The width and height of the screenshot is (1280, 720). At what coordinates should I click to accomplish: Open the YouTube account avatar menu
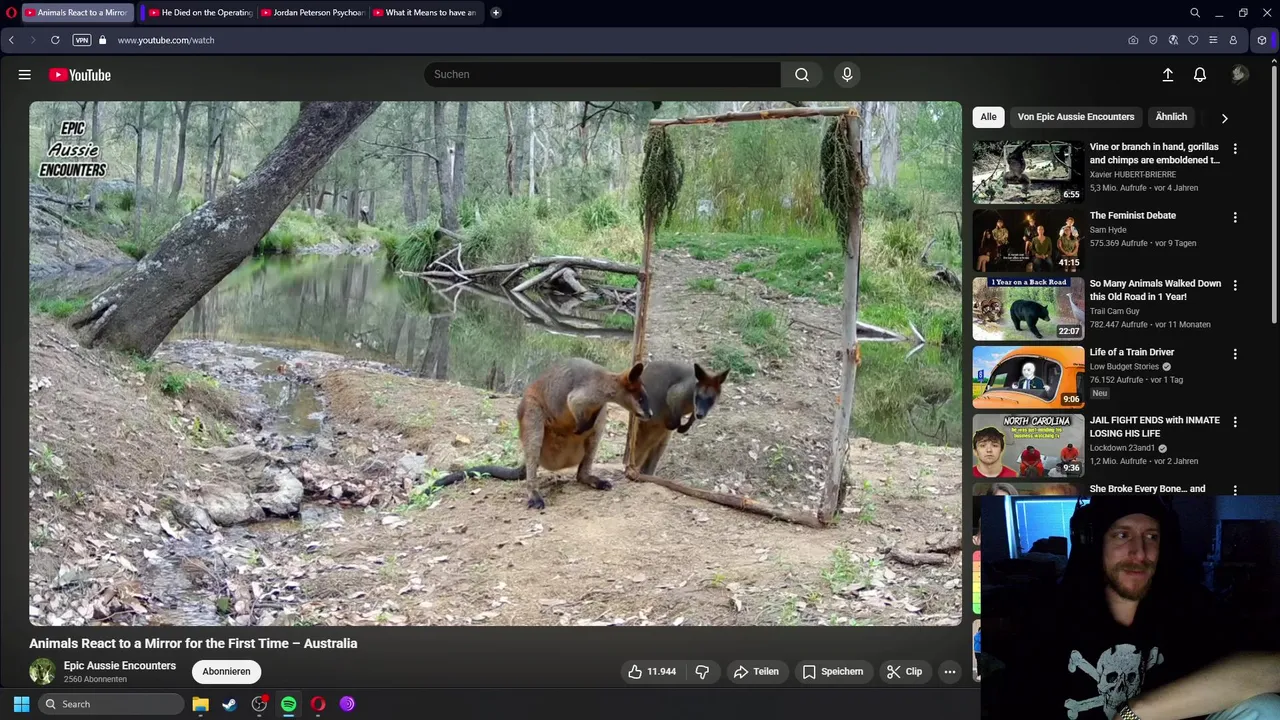(1240, 74)
